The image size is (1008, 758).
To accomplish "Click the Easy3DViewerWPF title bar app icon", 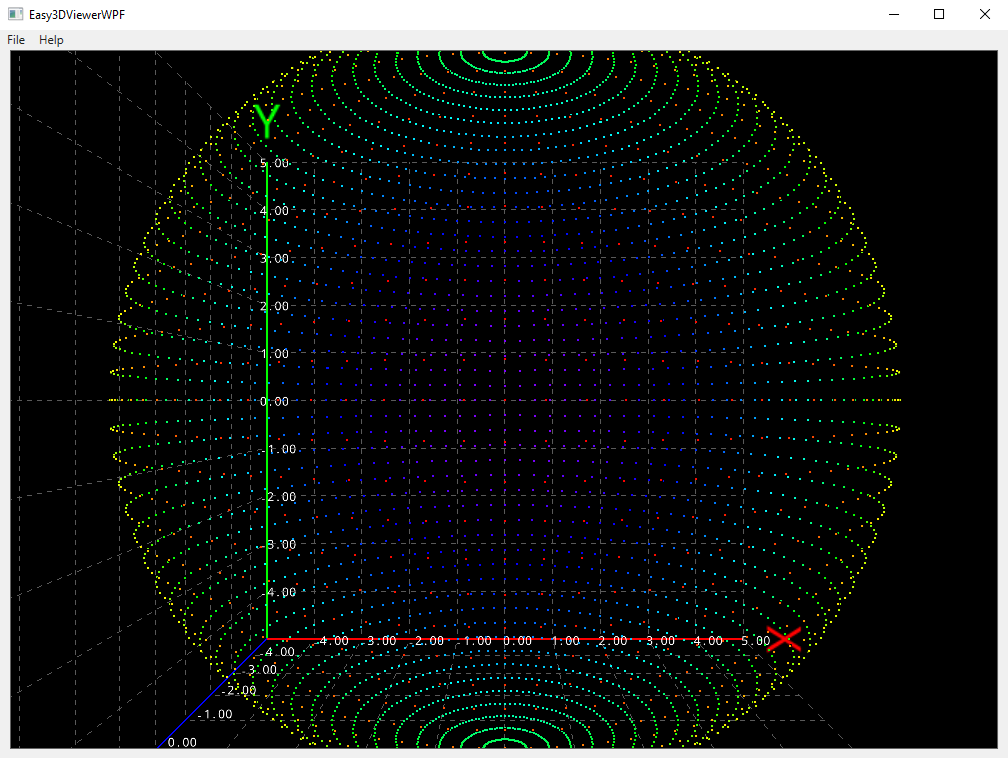I will [14, 14].
